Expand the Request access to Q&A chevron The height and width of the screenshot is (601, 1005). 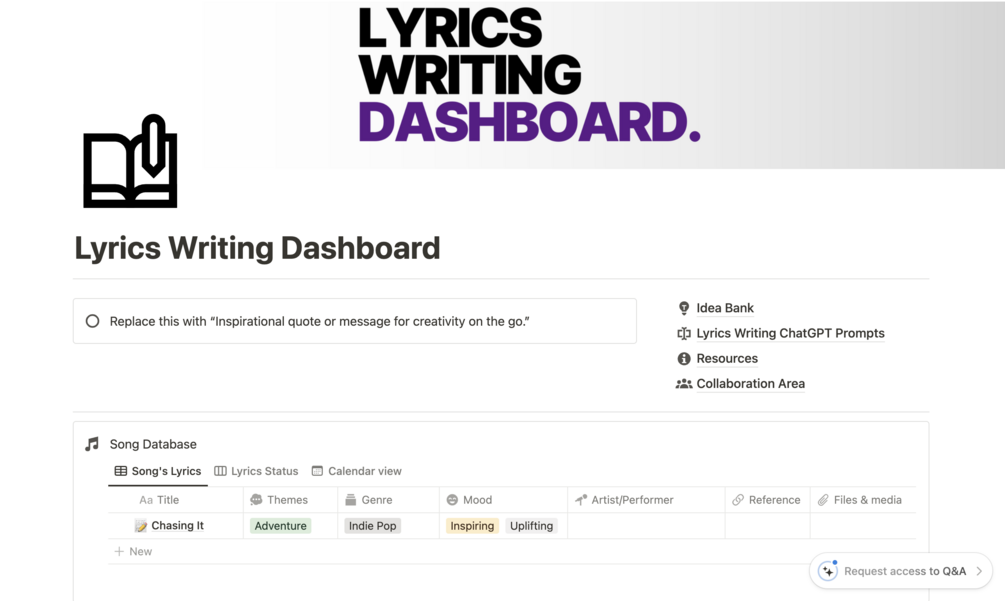point(979,571)
